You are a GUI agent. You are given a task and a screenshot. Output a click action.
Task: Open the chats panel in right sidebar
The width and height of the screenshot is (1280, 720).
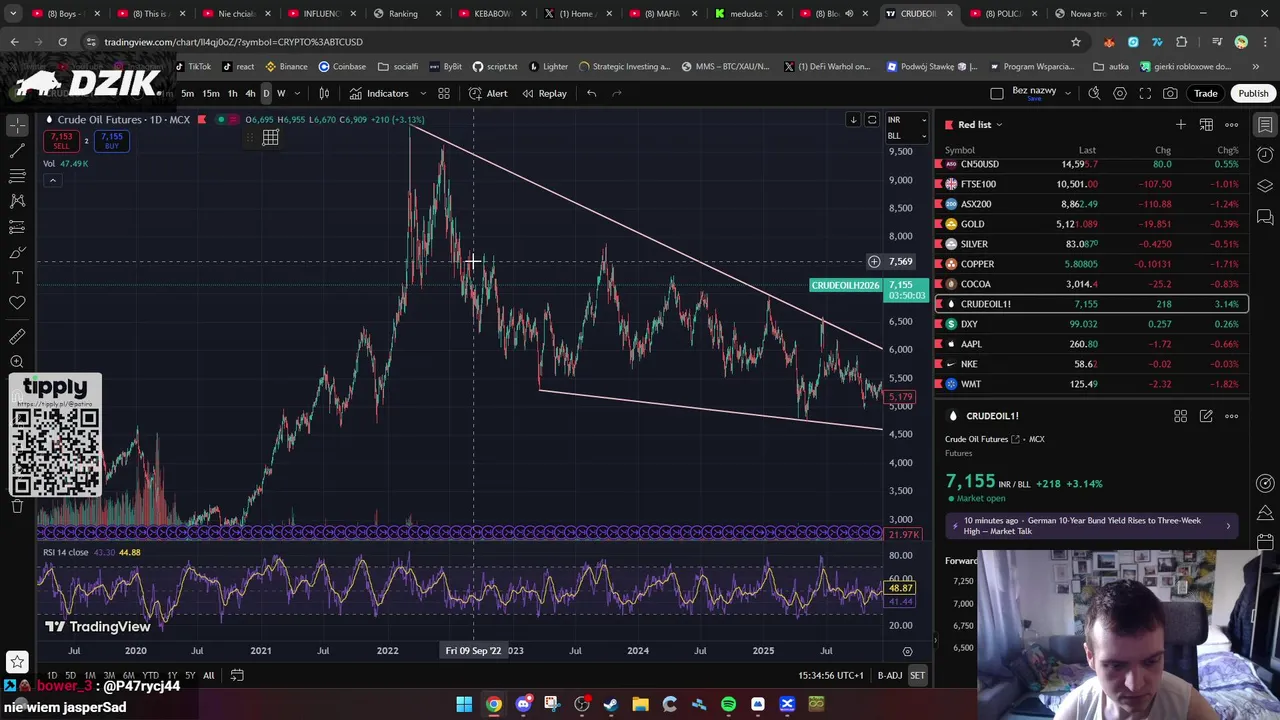[x=1265, y=217]
